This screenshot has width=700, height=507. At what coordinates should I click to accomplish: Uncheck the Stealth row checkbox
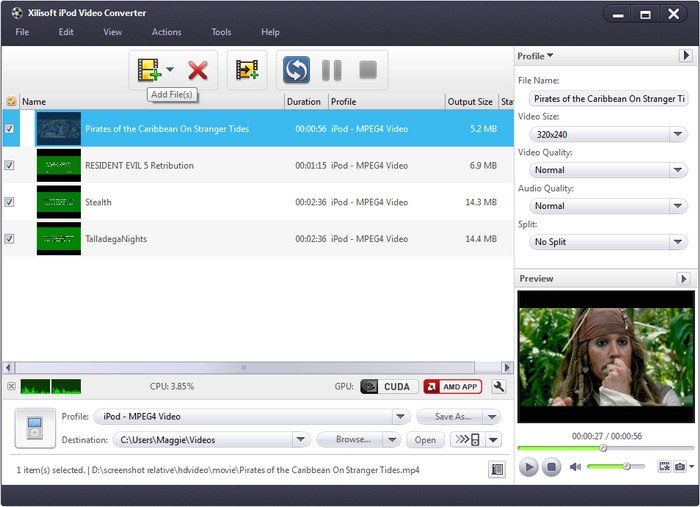pos(9,202)
